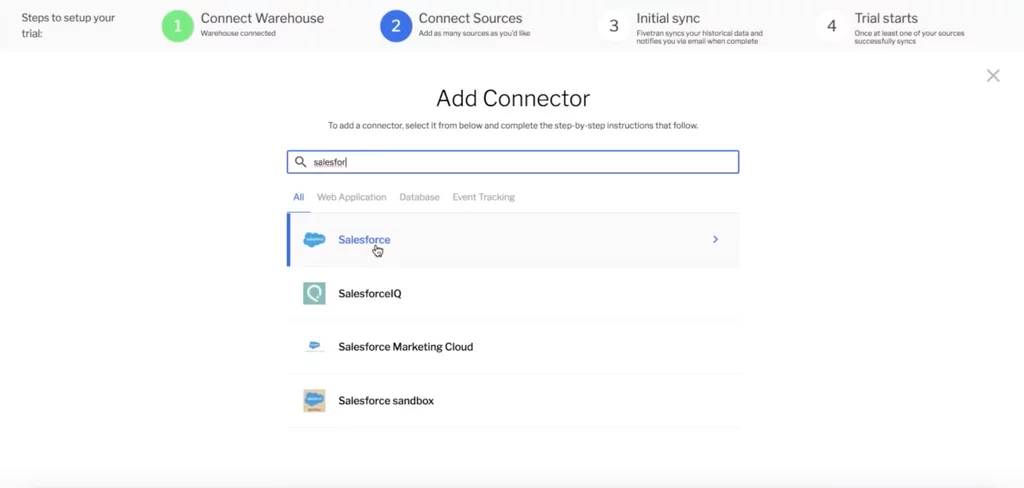
Task: Click the Steps to setup your trial text
Action: (x=68, y=25)
